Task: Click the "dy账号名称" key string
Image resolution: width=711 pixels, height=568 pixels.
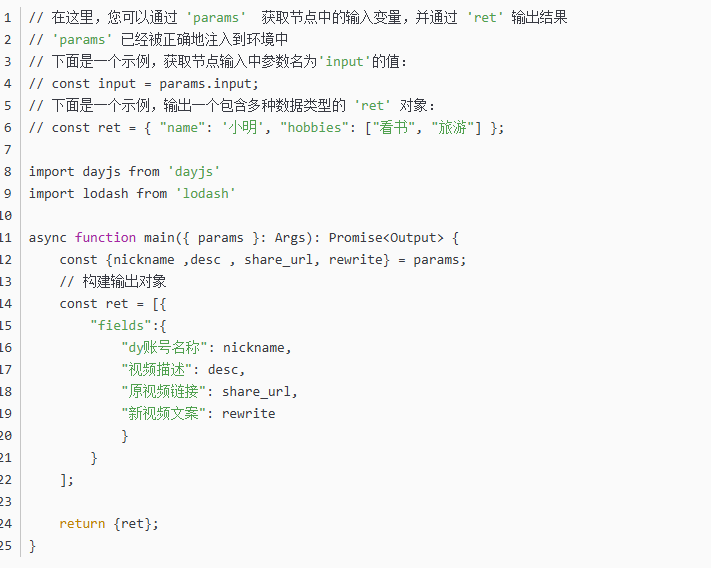Action: click(167, 347)
